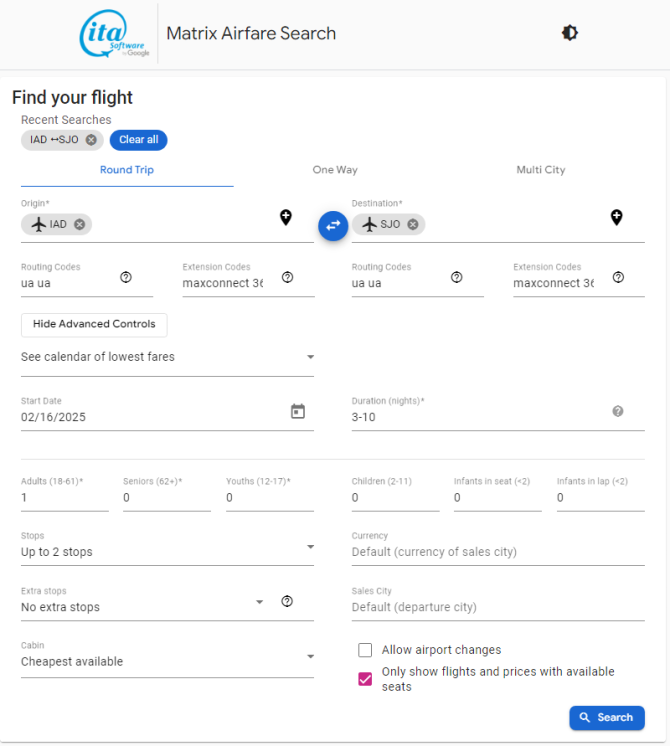Enable Allow airport changes checkbox
670x746 pixels.
pyautogui.click(x=365, y=650)
